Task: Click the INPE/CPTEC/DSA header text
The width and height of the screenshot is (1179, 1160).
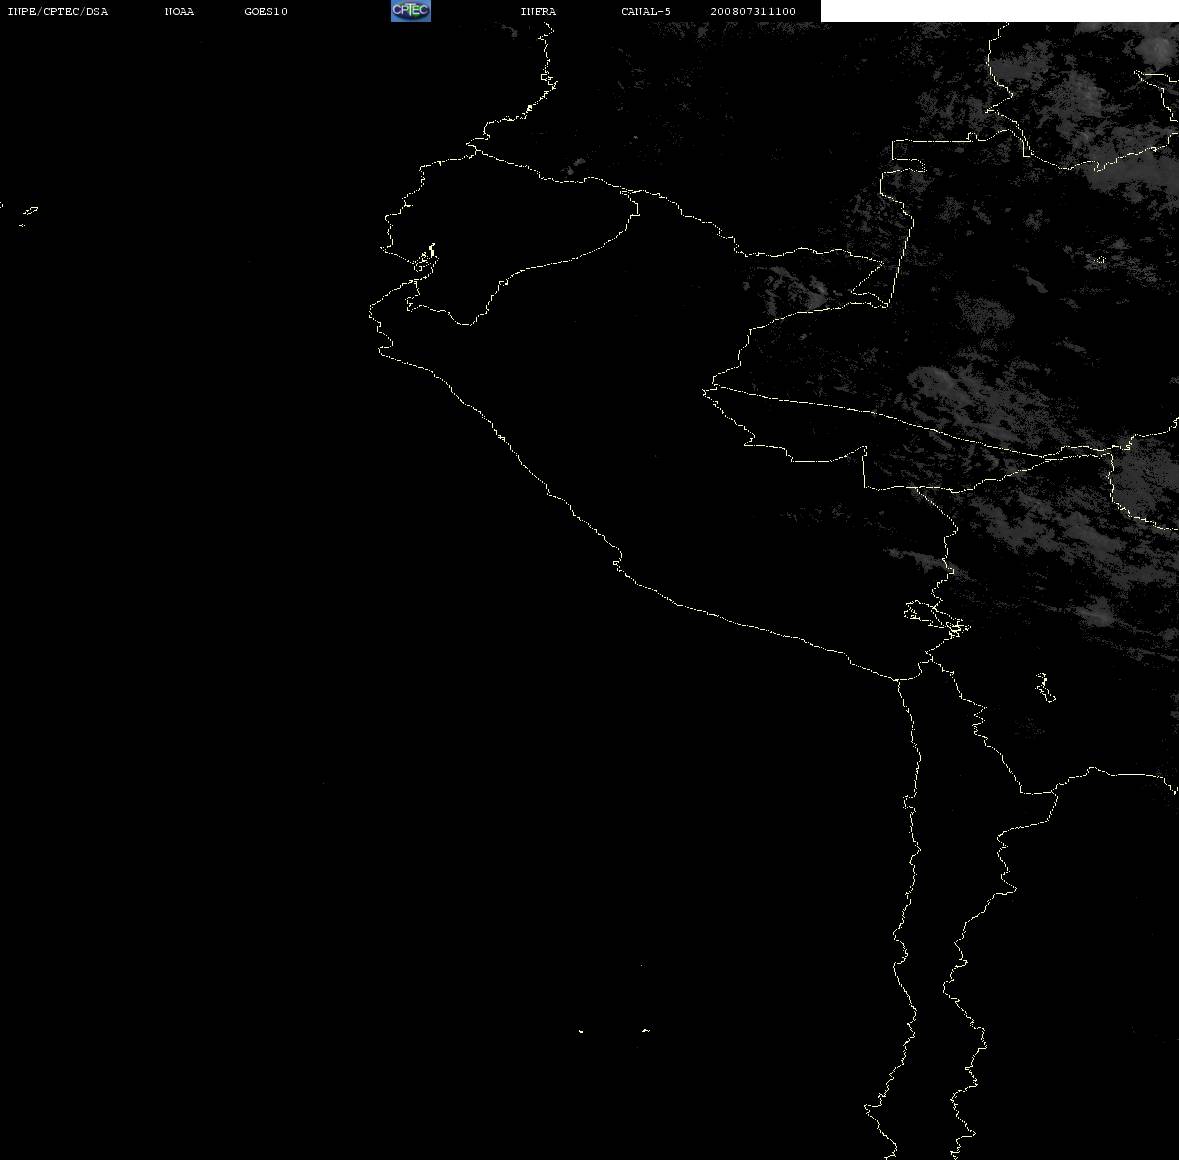Action: click(x=58, y=11)
